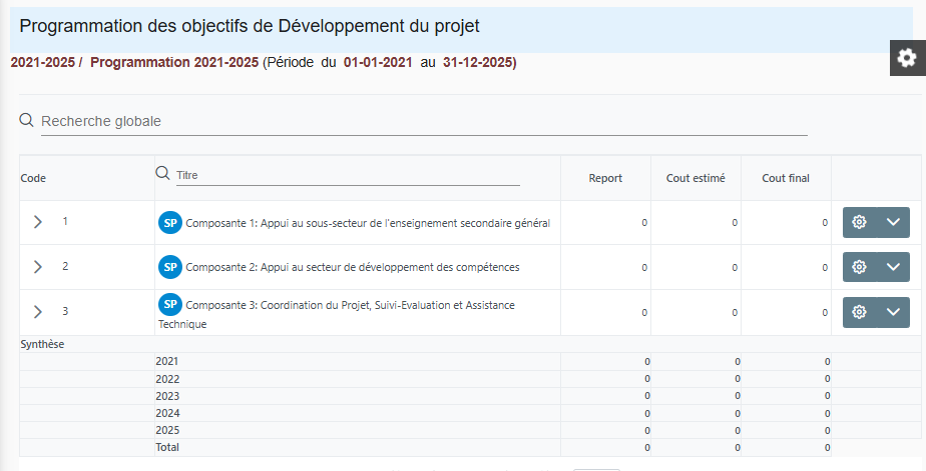926x471 pixels.
Task: Open the dropdown arrow for Composante 1 actions
Action: [894, 223]
